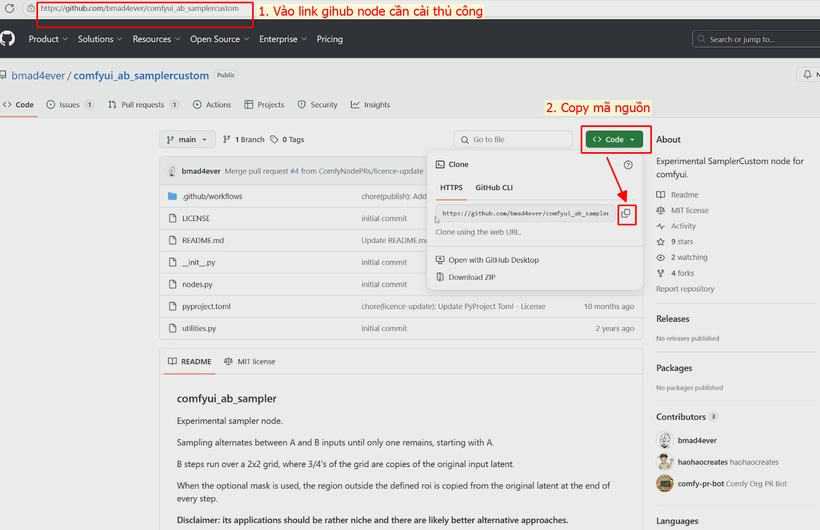Viewport: 820px width, 530px height.
Task: Open the Actions tab
Action: click(212, 105)
